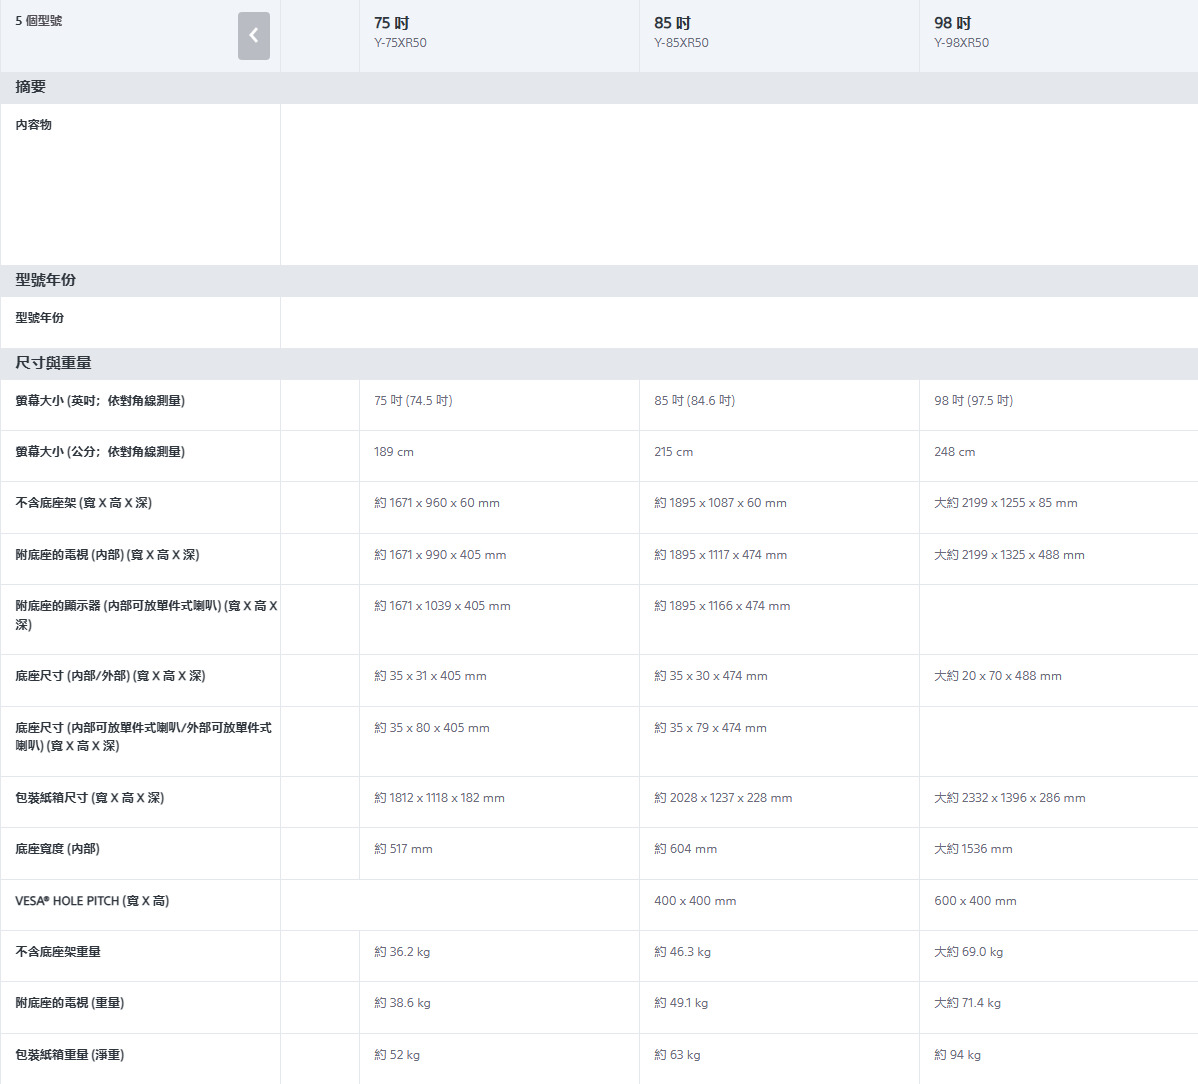1198x1084 pixels.
Task: Click the 內容物 row label
Action: (33, 125)
